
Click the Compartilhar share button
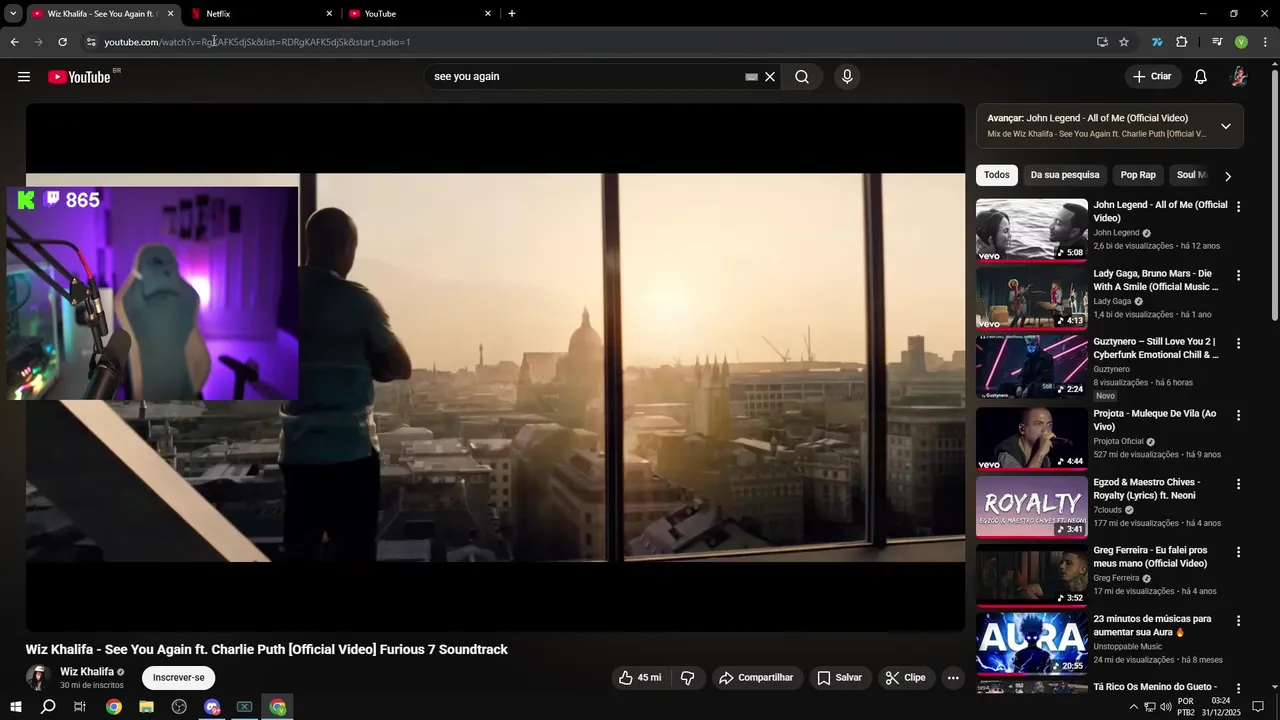(x=756, y=678)
